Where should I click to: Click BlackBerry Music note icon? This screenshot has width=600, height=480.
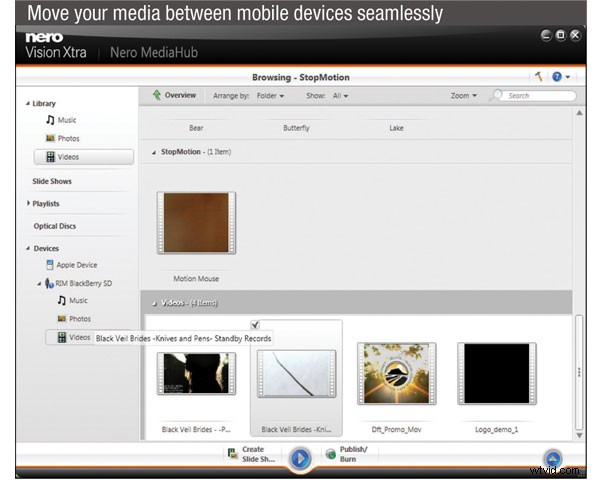click(x=62, y=300)
